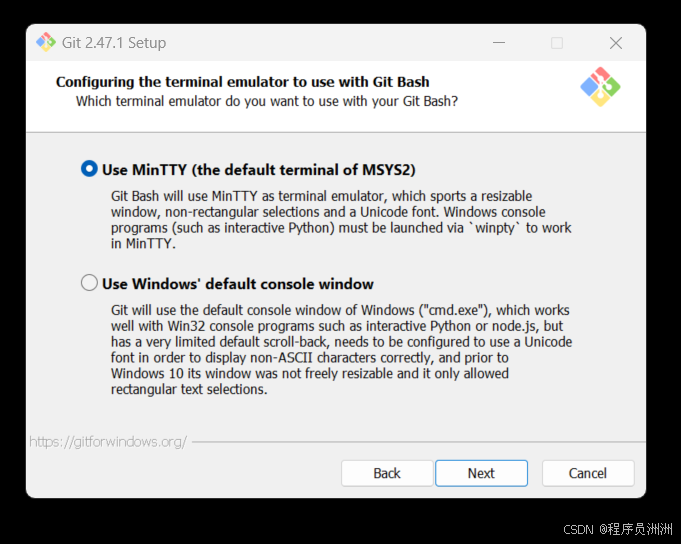
Task: Click the MinTTY description paragraph
Action: coord(341,220)
